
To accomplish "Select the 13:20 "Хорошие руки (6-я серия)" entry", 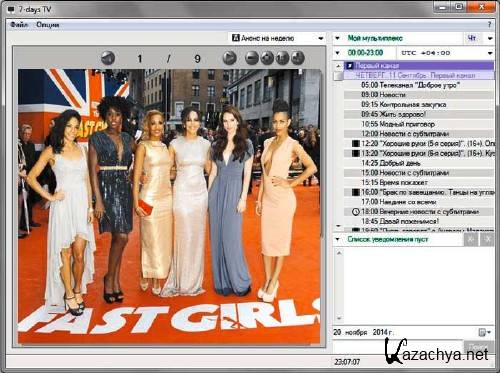I will click(419, 153).
